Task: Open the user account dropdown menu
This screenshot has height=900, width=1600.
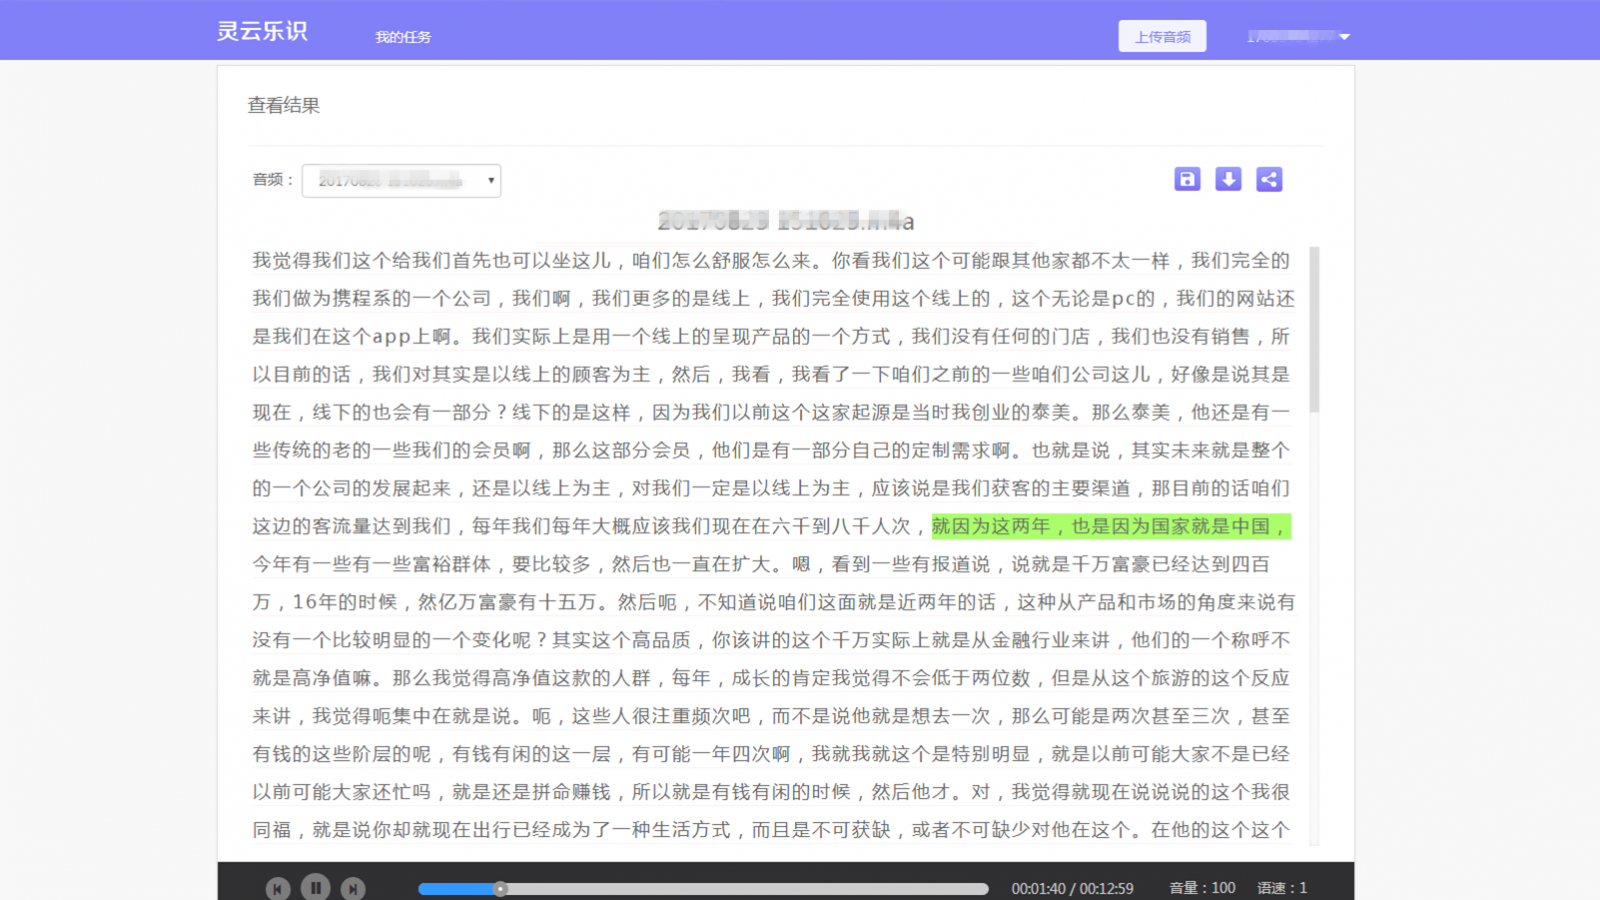Action: [x=1298, y=36]
